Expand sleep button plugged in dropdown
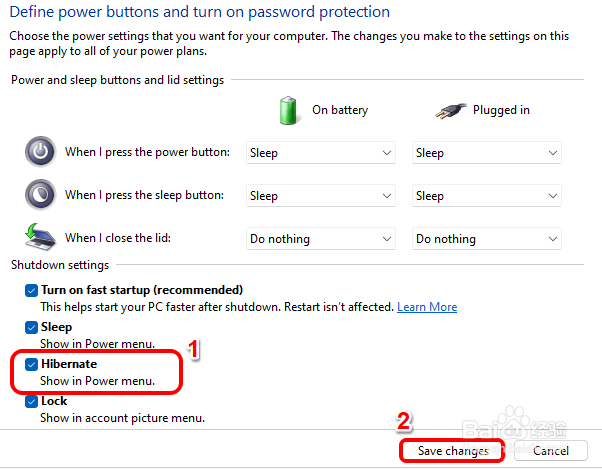This screenshot has height=470, width=602. tap(486, 196)
